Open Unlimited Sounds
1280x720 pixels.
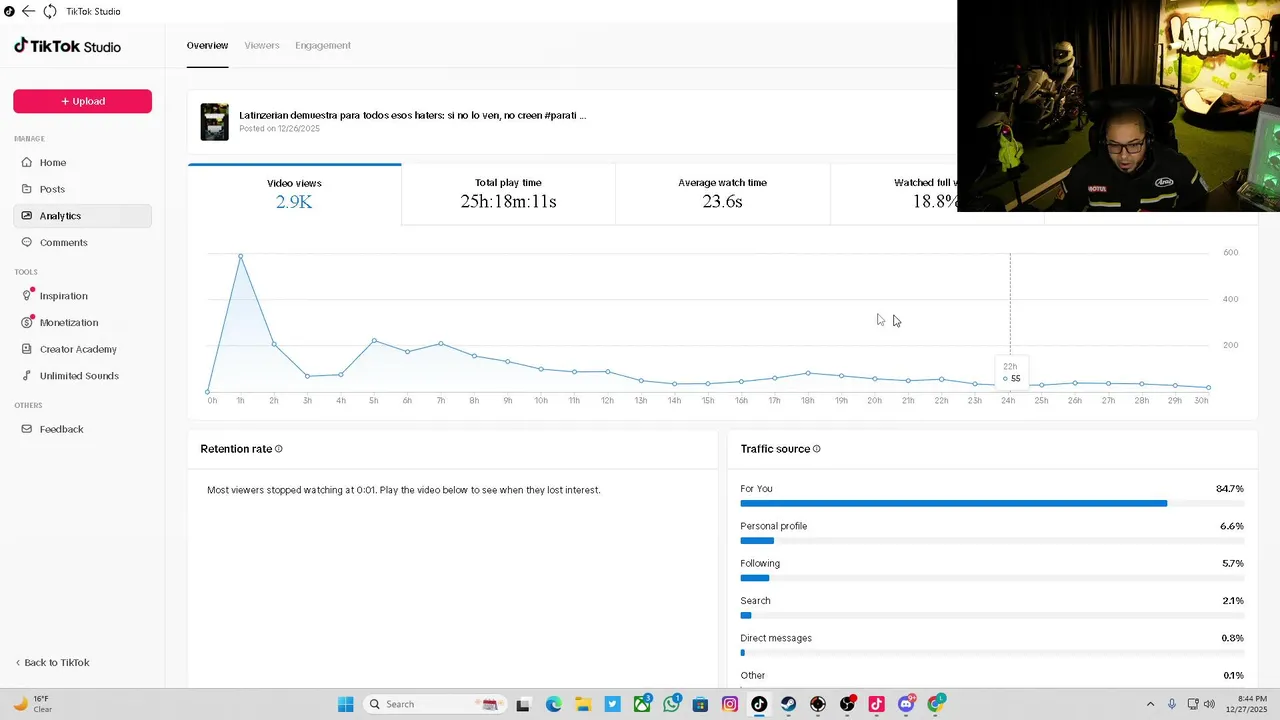pos(82,376)
